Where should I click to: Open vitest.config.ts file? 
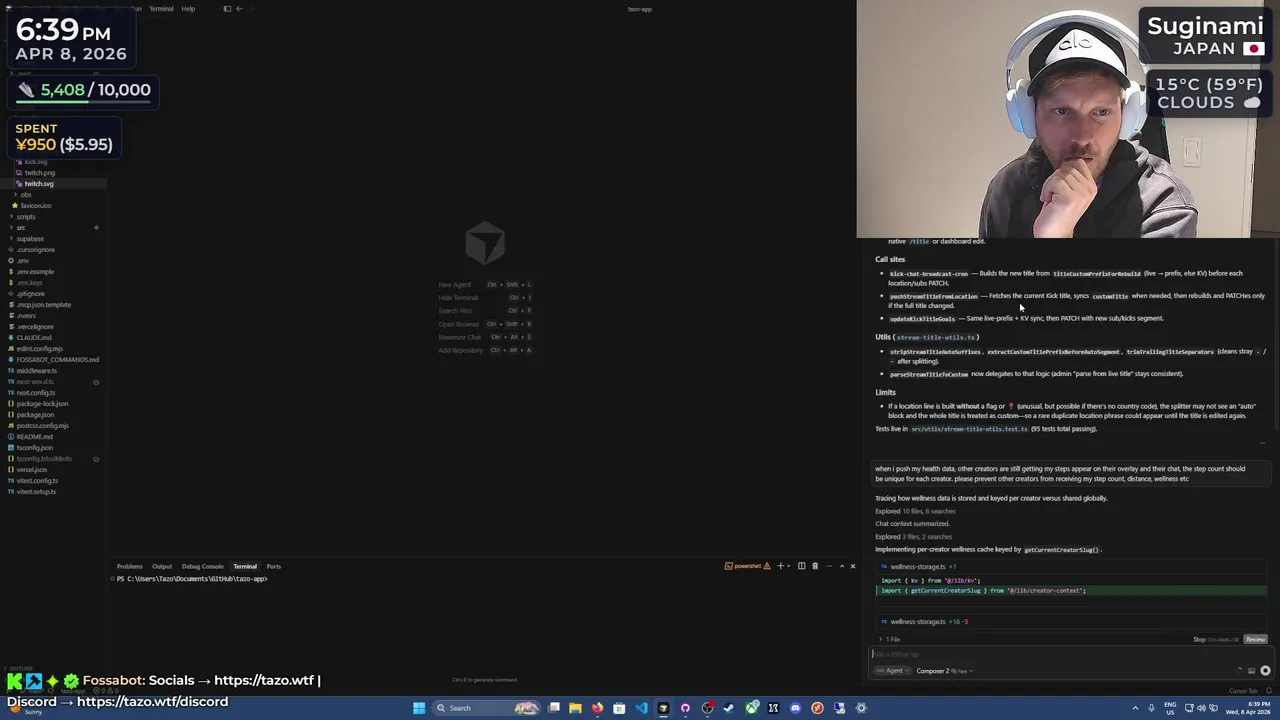pos(37,481)
